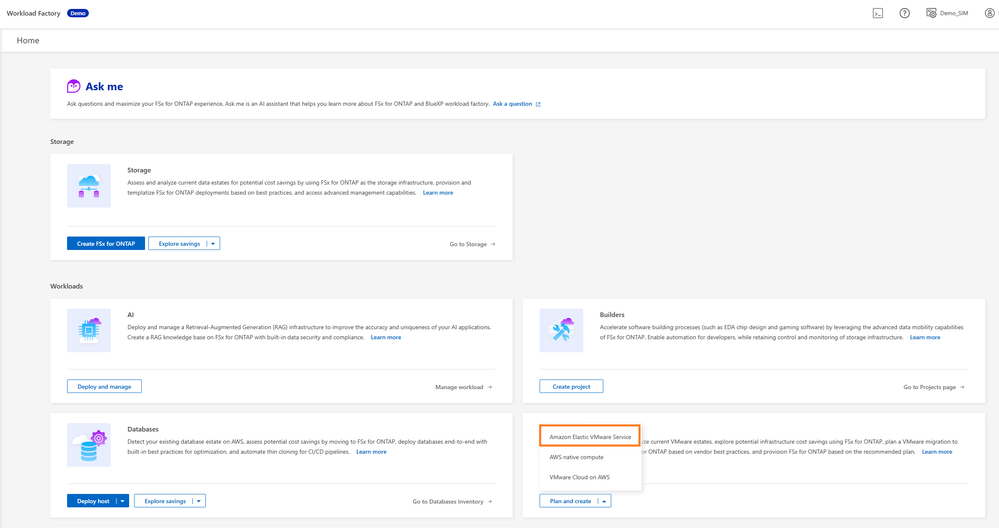Open the help question mark icon
Viewport: 999px width, 528px height.
tap(904, 13)
